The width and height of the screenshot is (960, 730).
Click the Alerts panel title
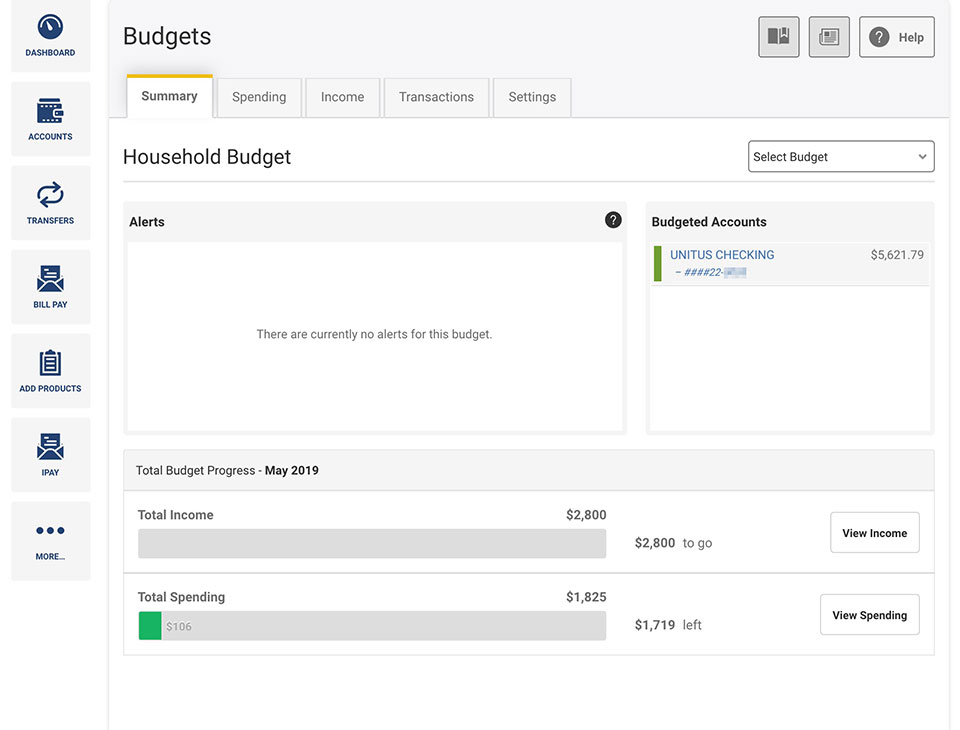(147, 222)
